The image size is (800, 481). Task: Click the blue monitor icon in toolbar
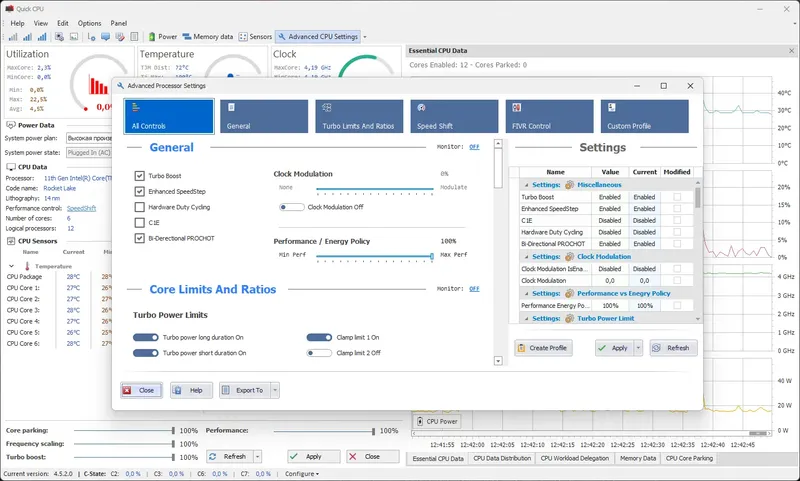[x=106, y=37]
